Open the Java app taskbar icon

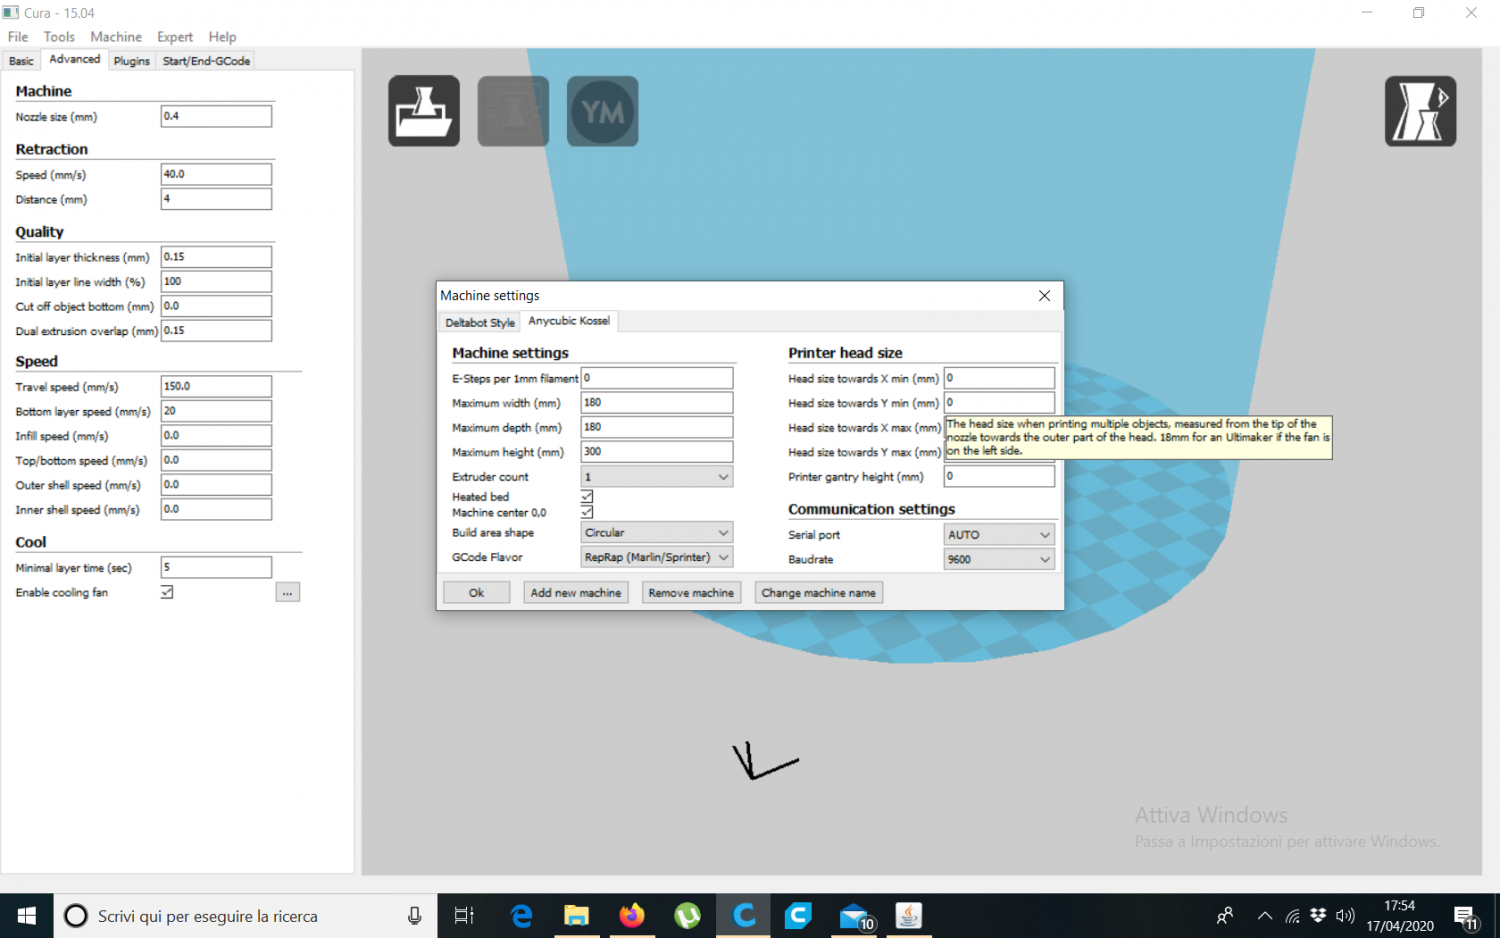(x=909, y=916)
